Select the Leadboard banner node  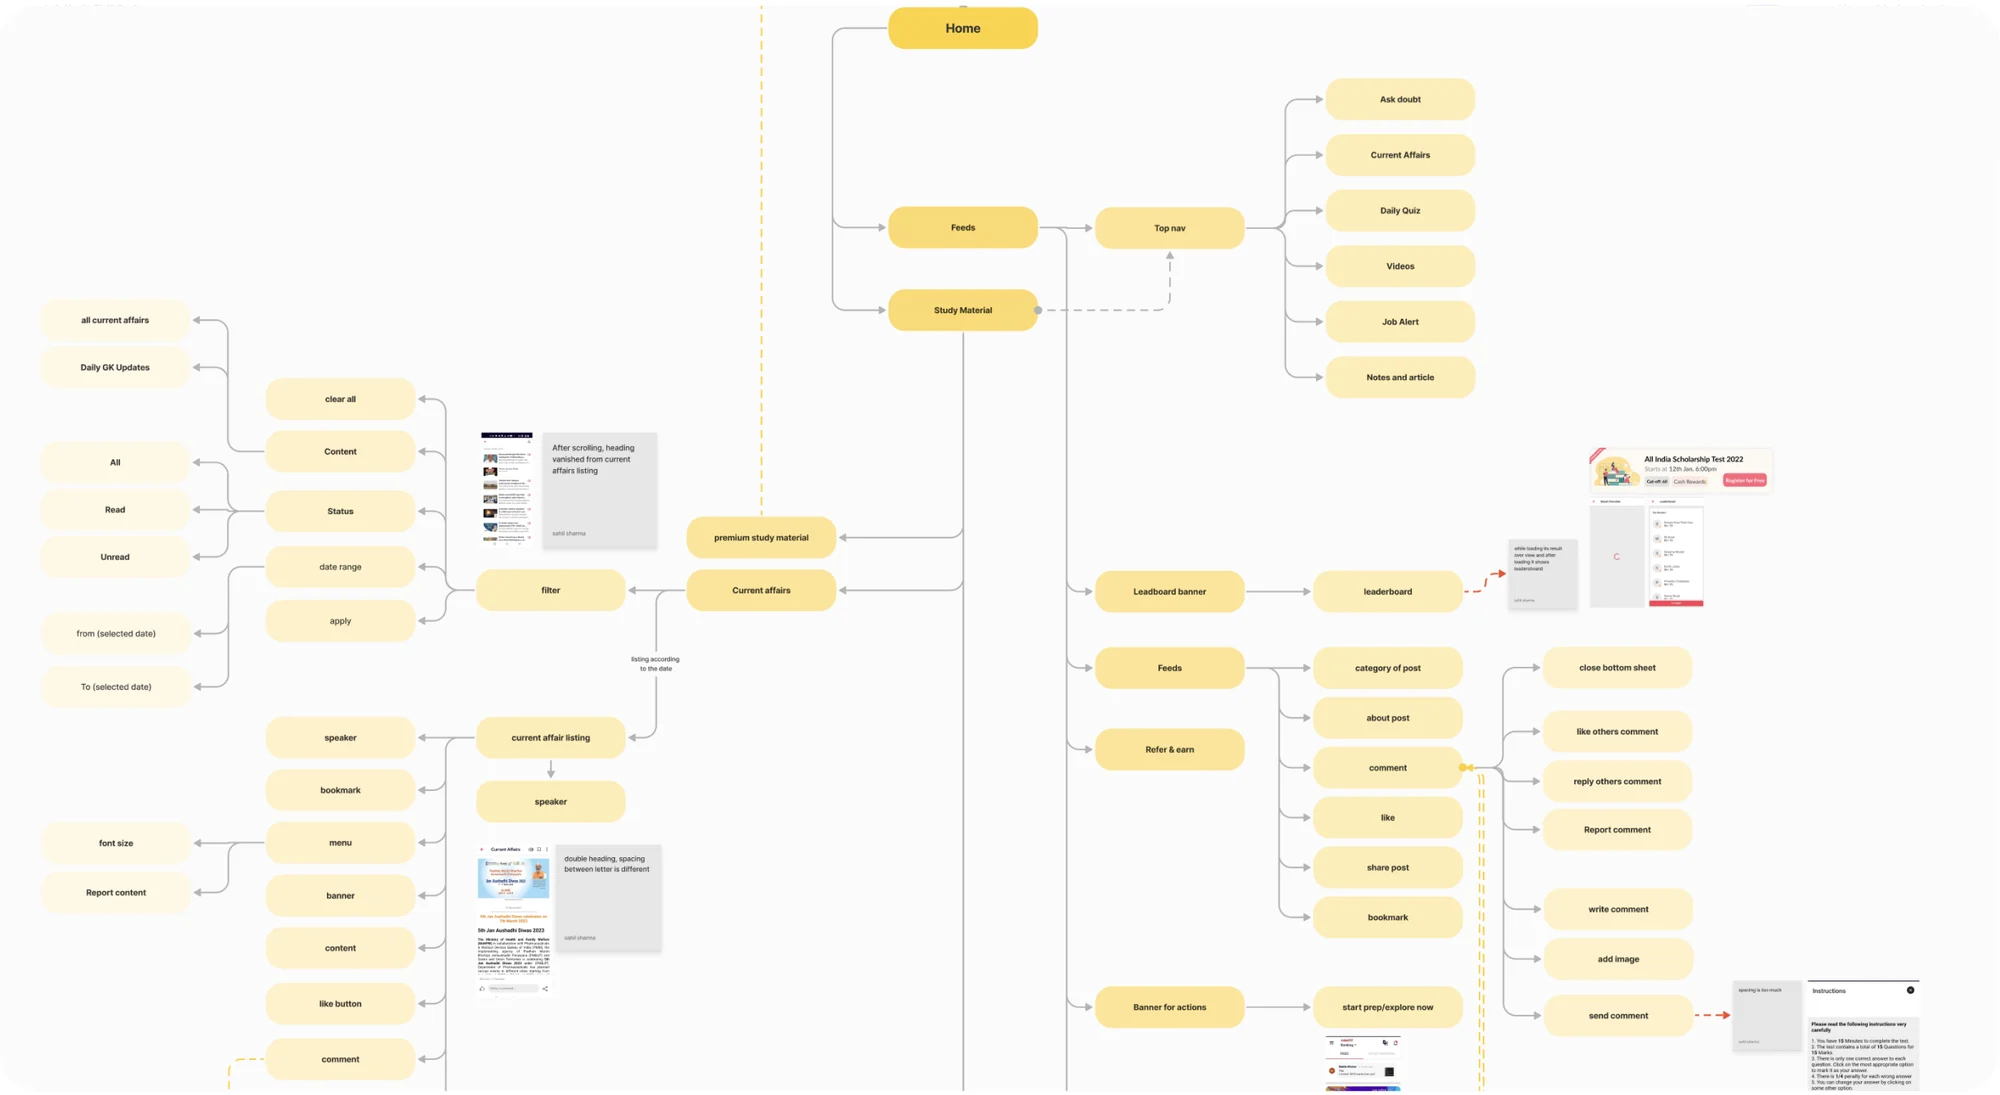(x=1169, y=591)
